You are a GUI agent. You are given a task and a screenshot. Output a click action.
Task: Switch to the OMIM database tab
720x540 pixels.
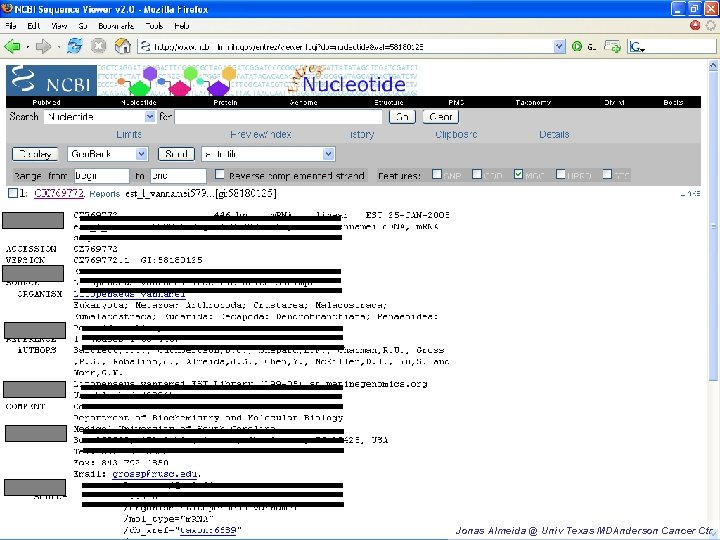[614, 102]
